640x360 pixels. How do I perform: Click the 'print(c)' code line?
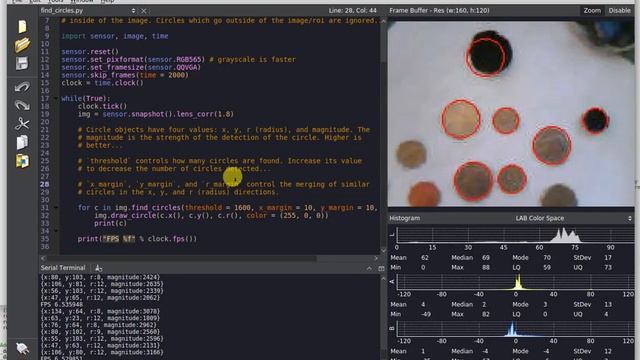click(110, 223)
